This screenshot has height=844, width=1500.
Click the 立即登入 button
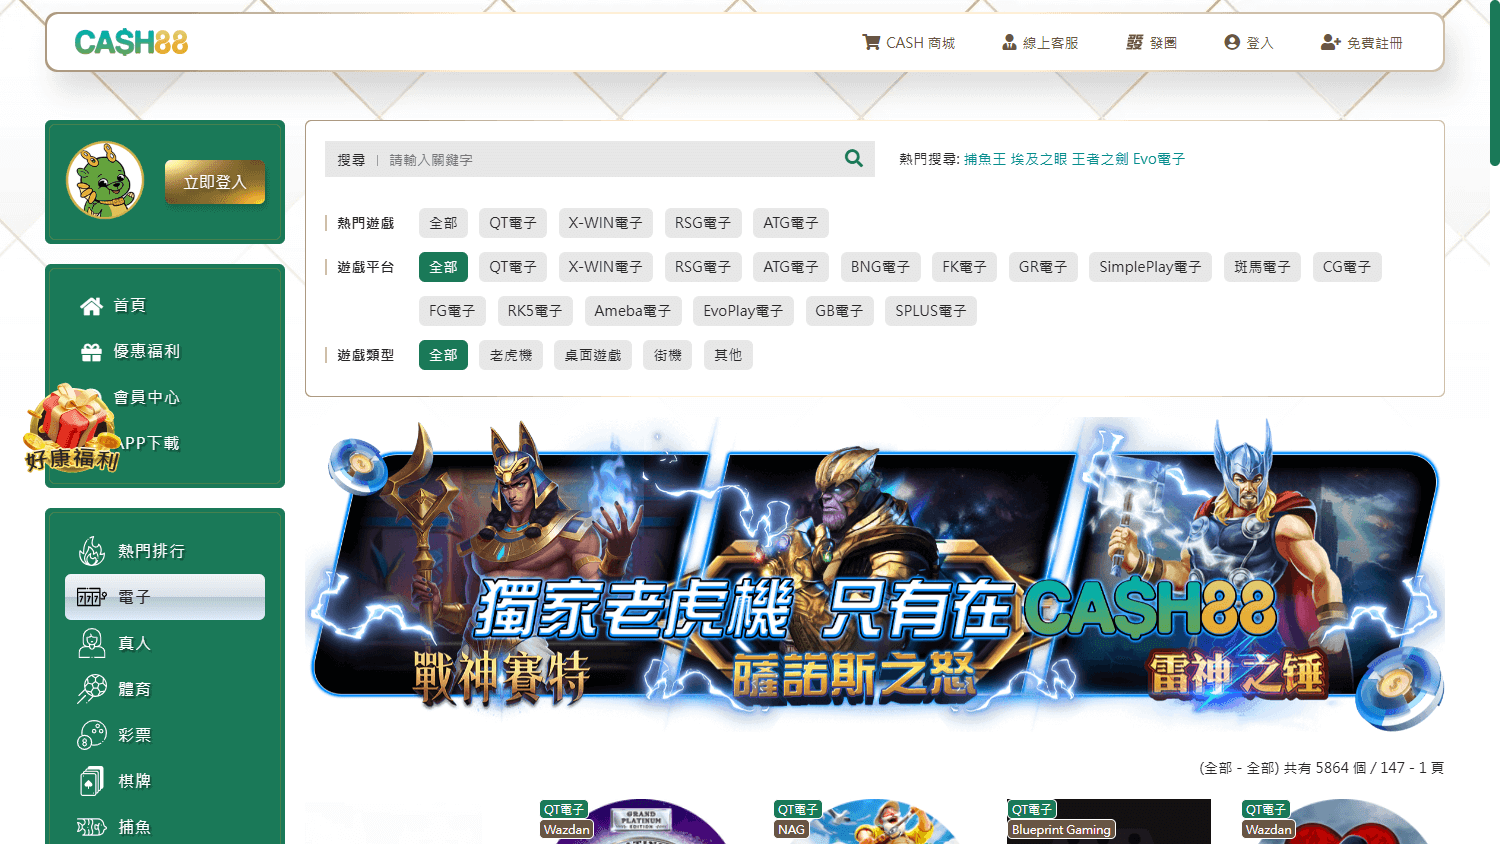tap(215, 182)
